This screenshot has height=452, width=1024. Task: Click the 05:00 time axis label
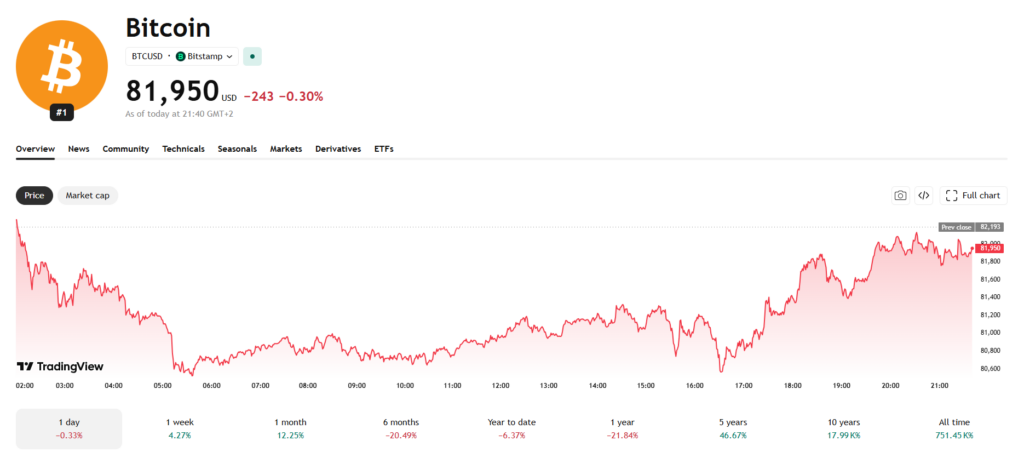tap(163, 386)
